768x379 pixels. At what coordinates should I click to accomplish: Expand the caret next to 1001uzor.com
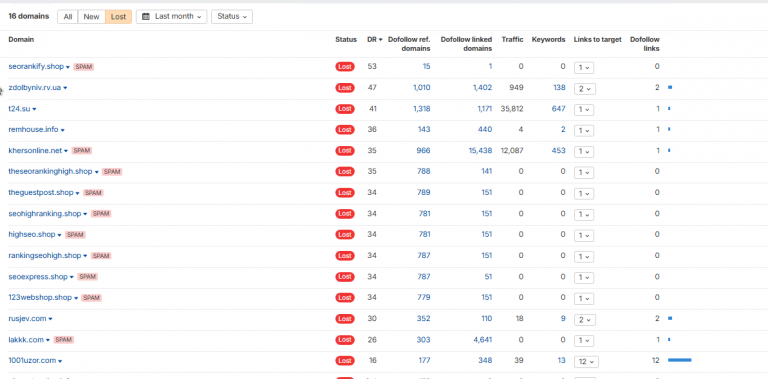[x=60, y=361]
